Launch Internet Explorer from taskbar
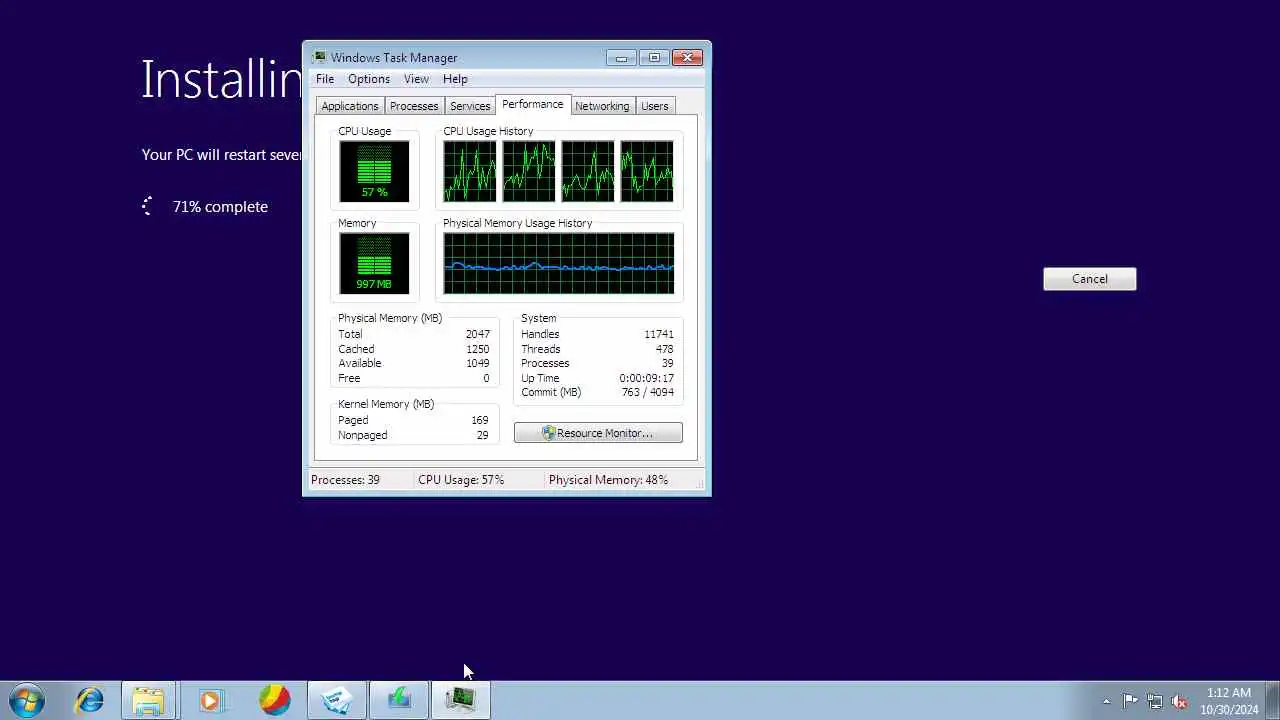Viewport: 1280px width, 720px height. (89, 700)
